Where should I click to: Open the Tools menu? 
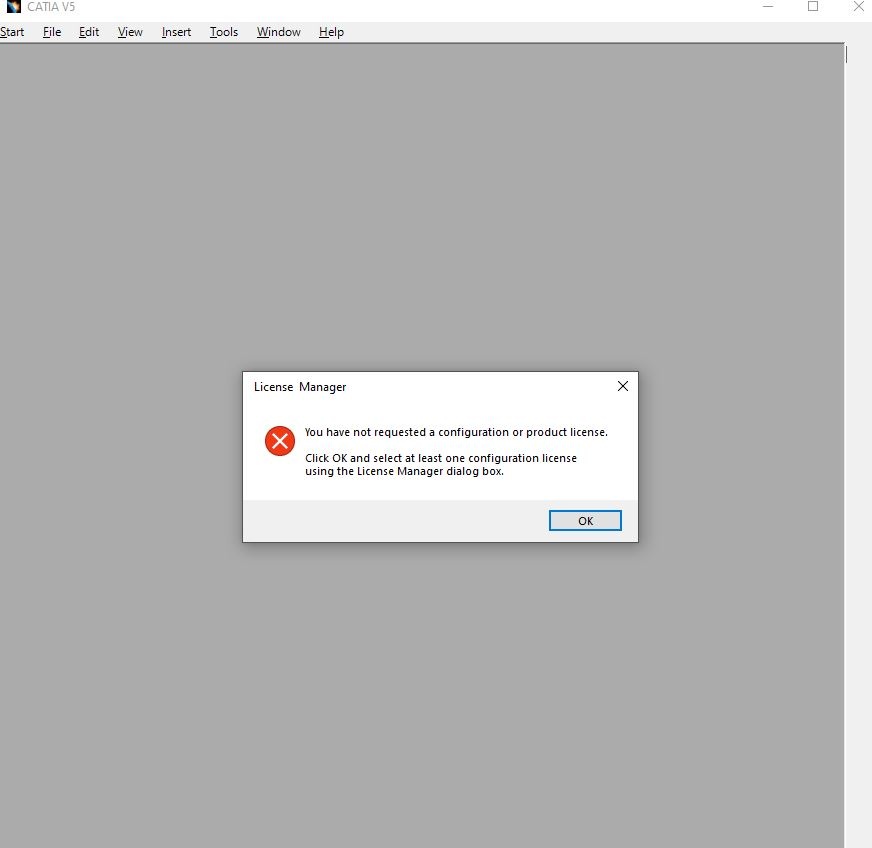pyautogui.click(x=224, y=32)
